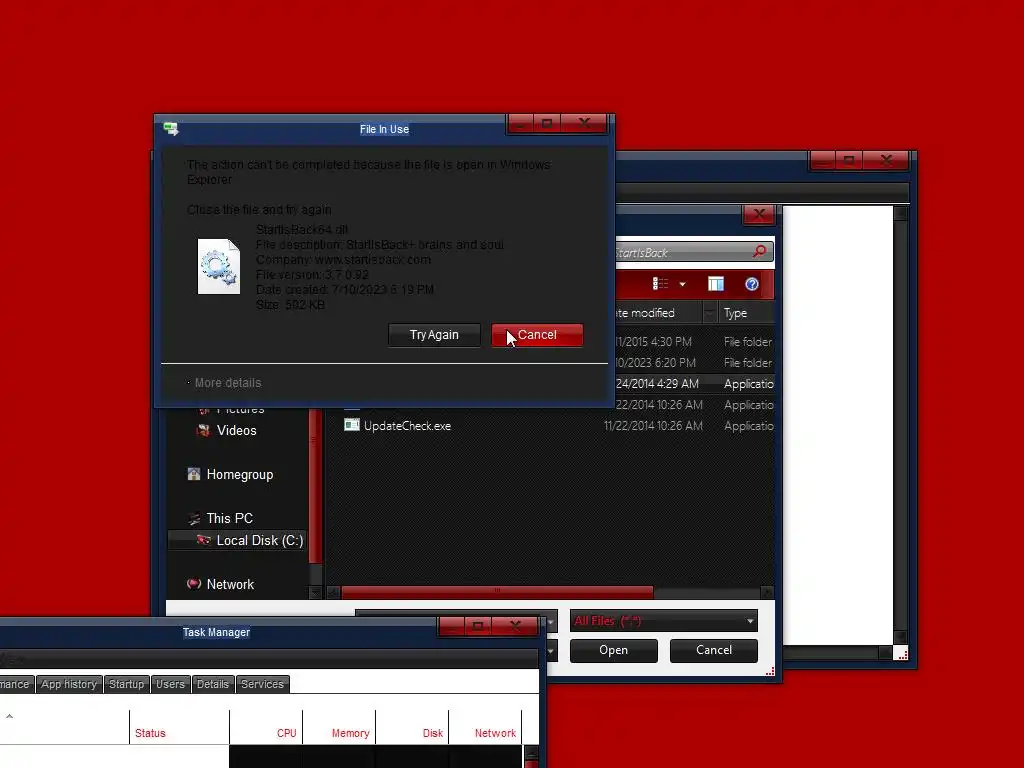The height and width of the screenshot is (768, 1024).
Task: Click the Homegroup icon
Action: (193, 474)
